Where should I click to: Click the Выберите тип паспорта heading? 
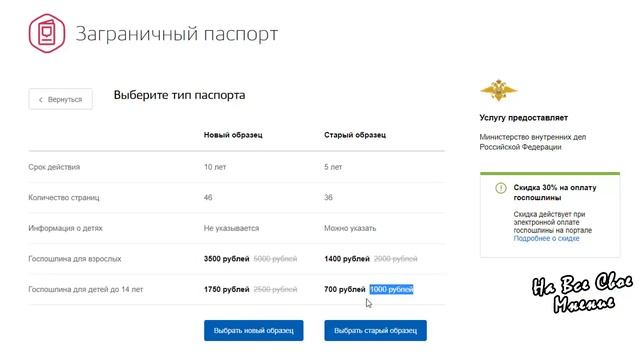tap(179, 95)
